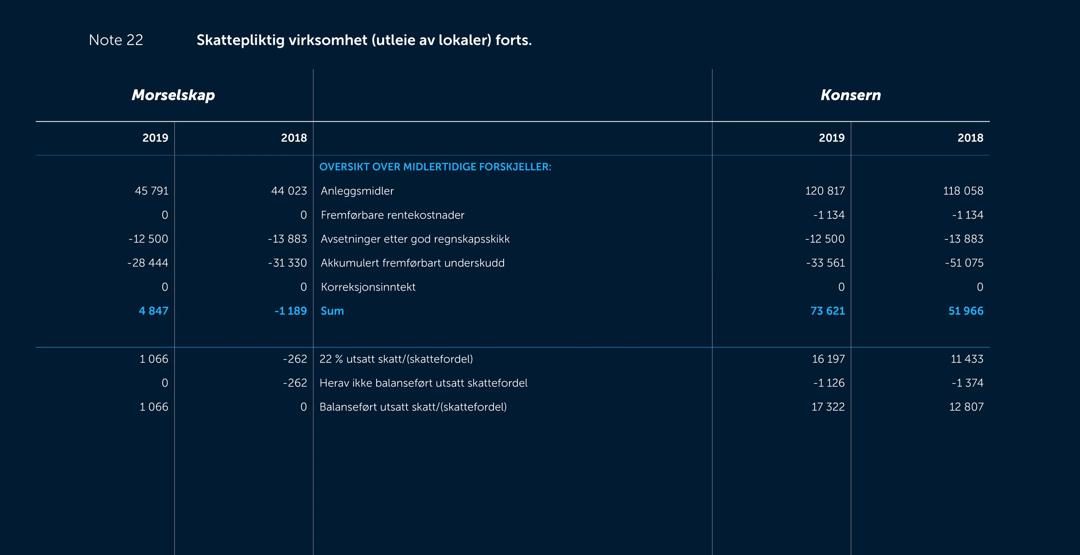Select Morselskap 2018 value -13 883
Image resolution: width=1080 pixels, height=555 pixels.
coord(287,239)
